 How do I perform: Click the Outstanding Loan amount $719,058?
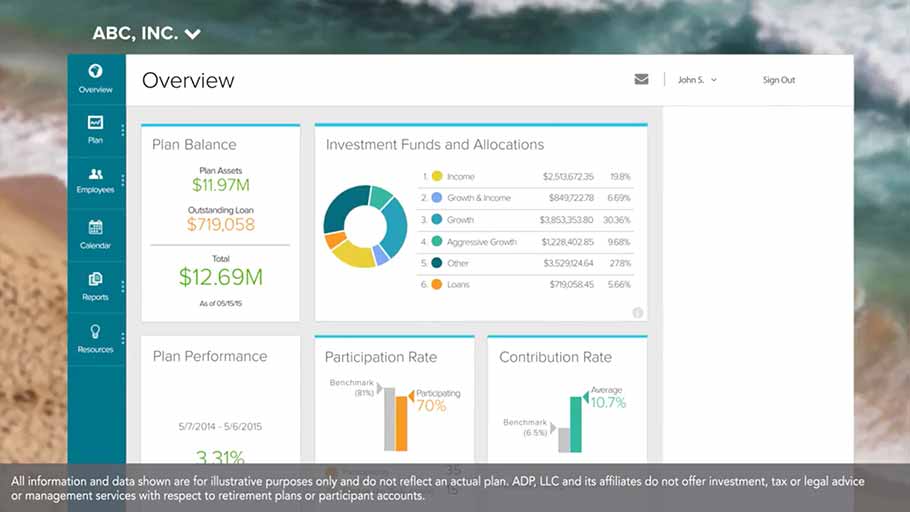[x=221, y=225]
